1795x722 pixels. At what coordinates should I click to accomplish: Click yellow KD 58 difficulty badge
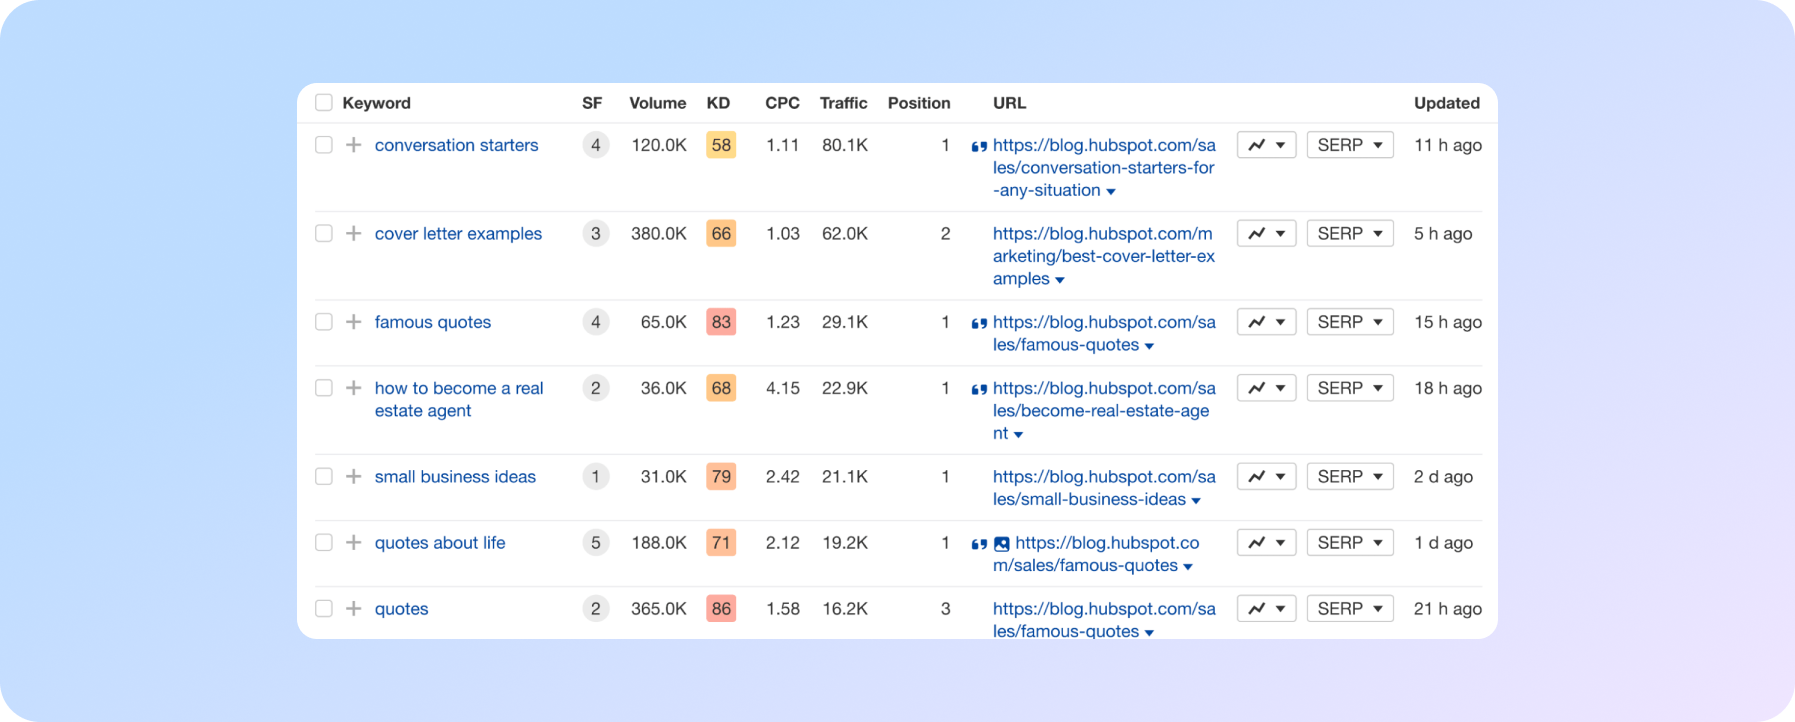pyautogui.click(x=721, y=145)
